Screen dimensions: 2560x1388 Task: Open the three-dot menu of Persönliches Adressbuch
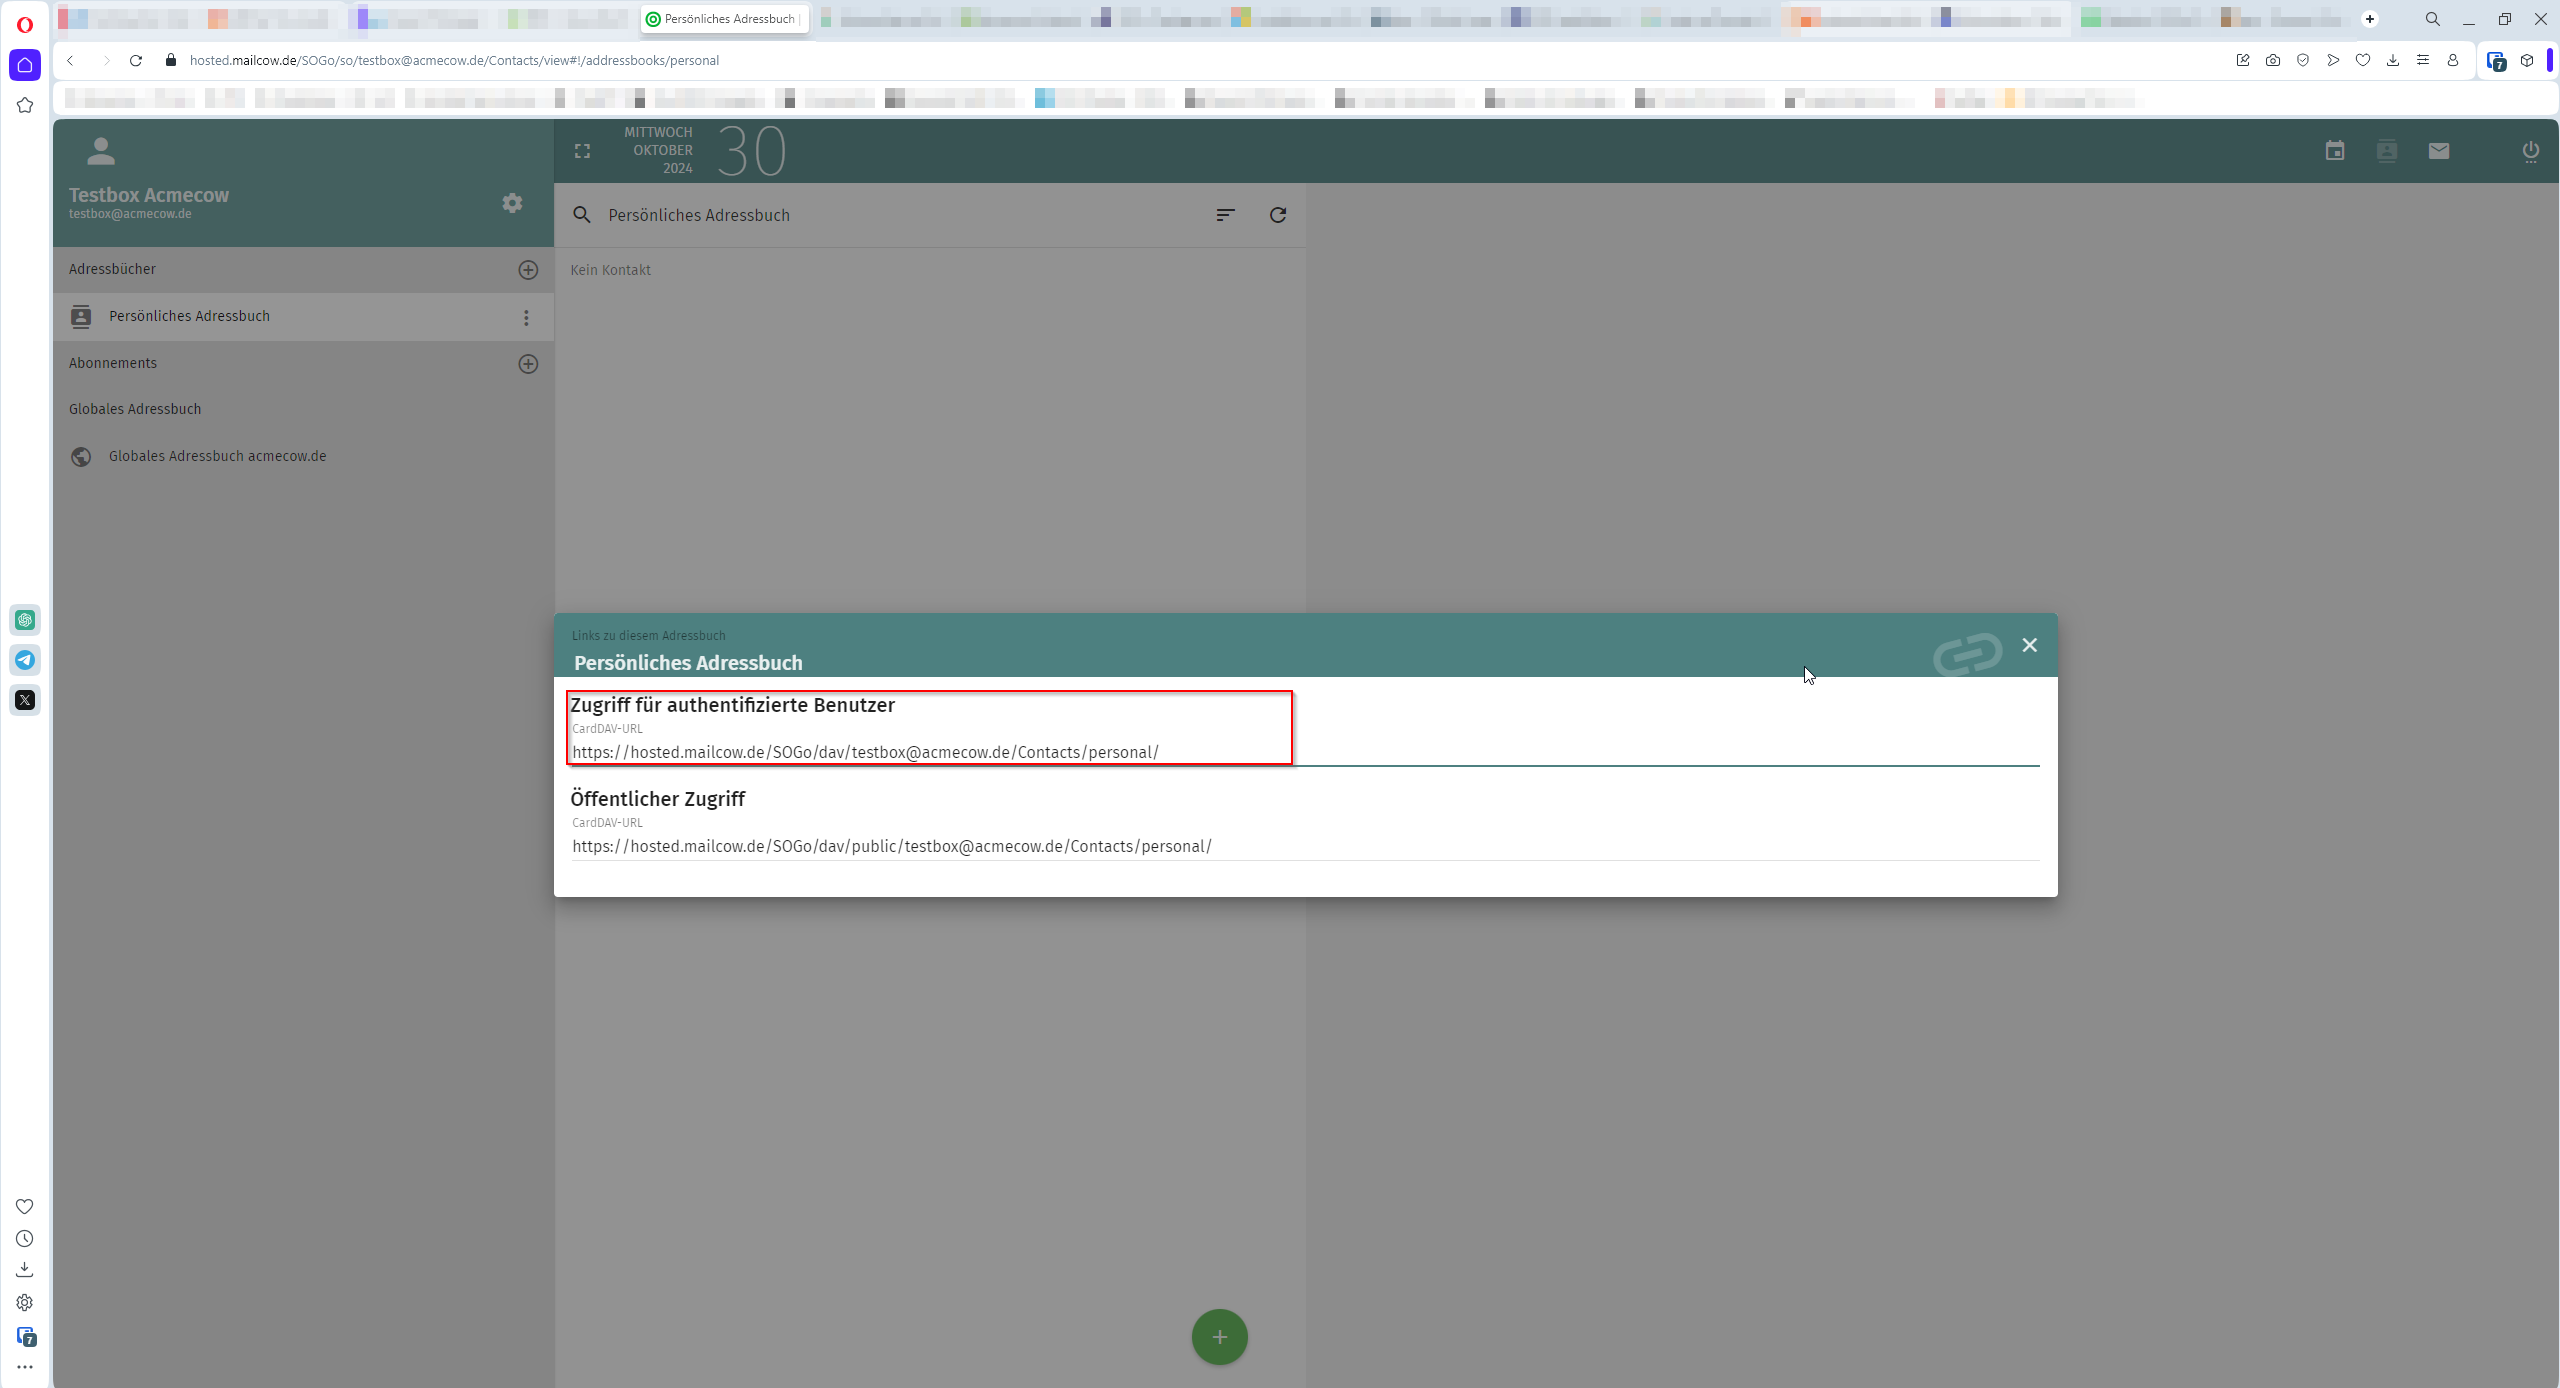point(525,317)
